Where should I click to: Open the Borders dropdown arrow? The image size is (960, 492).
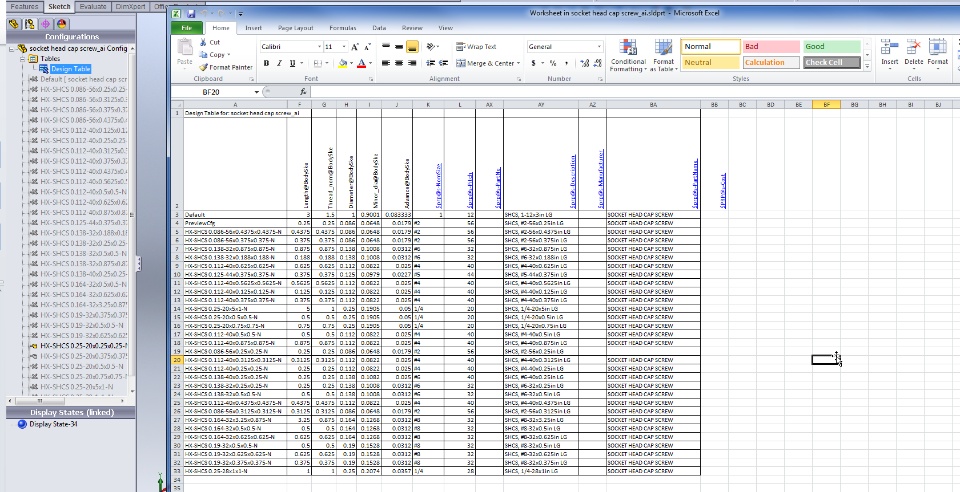(327, 63)
